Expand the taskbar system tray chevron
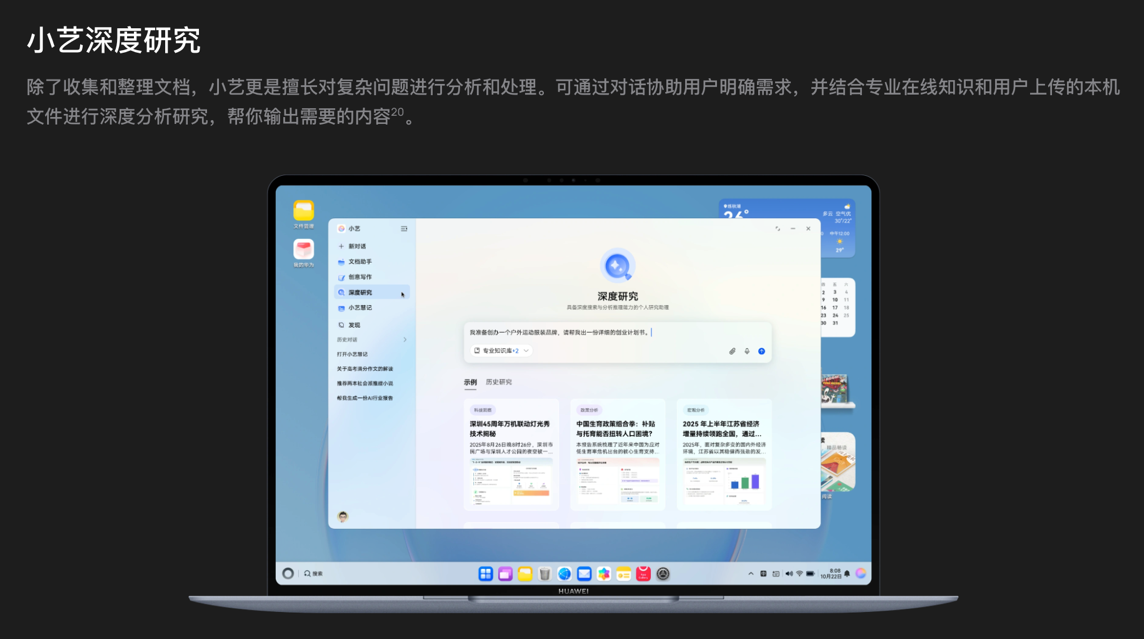 point(751,574)
